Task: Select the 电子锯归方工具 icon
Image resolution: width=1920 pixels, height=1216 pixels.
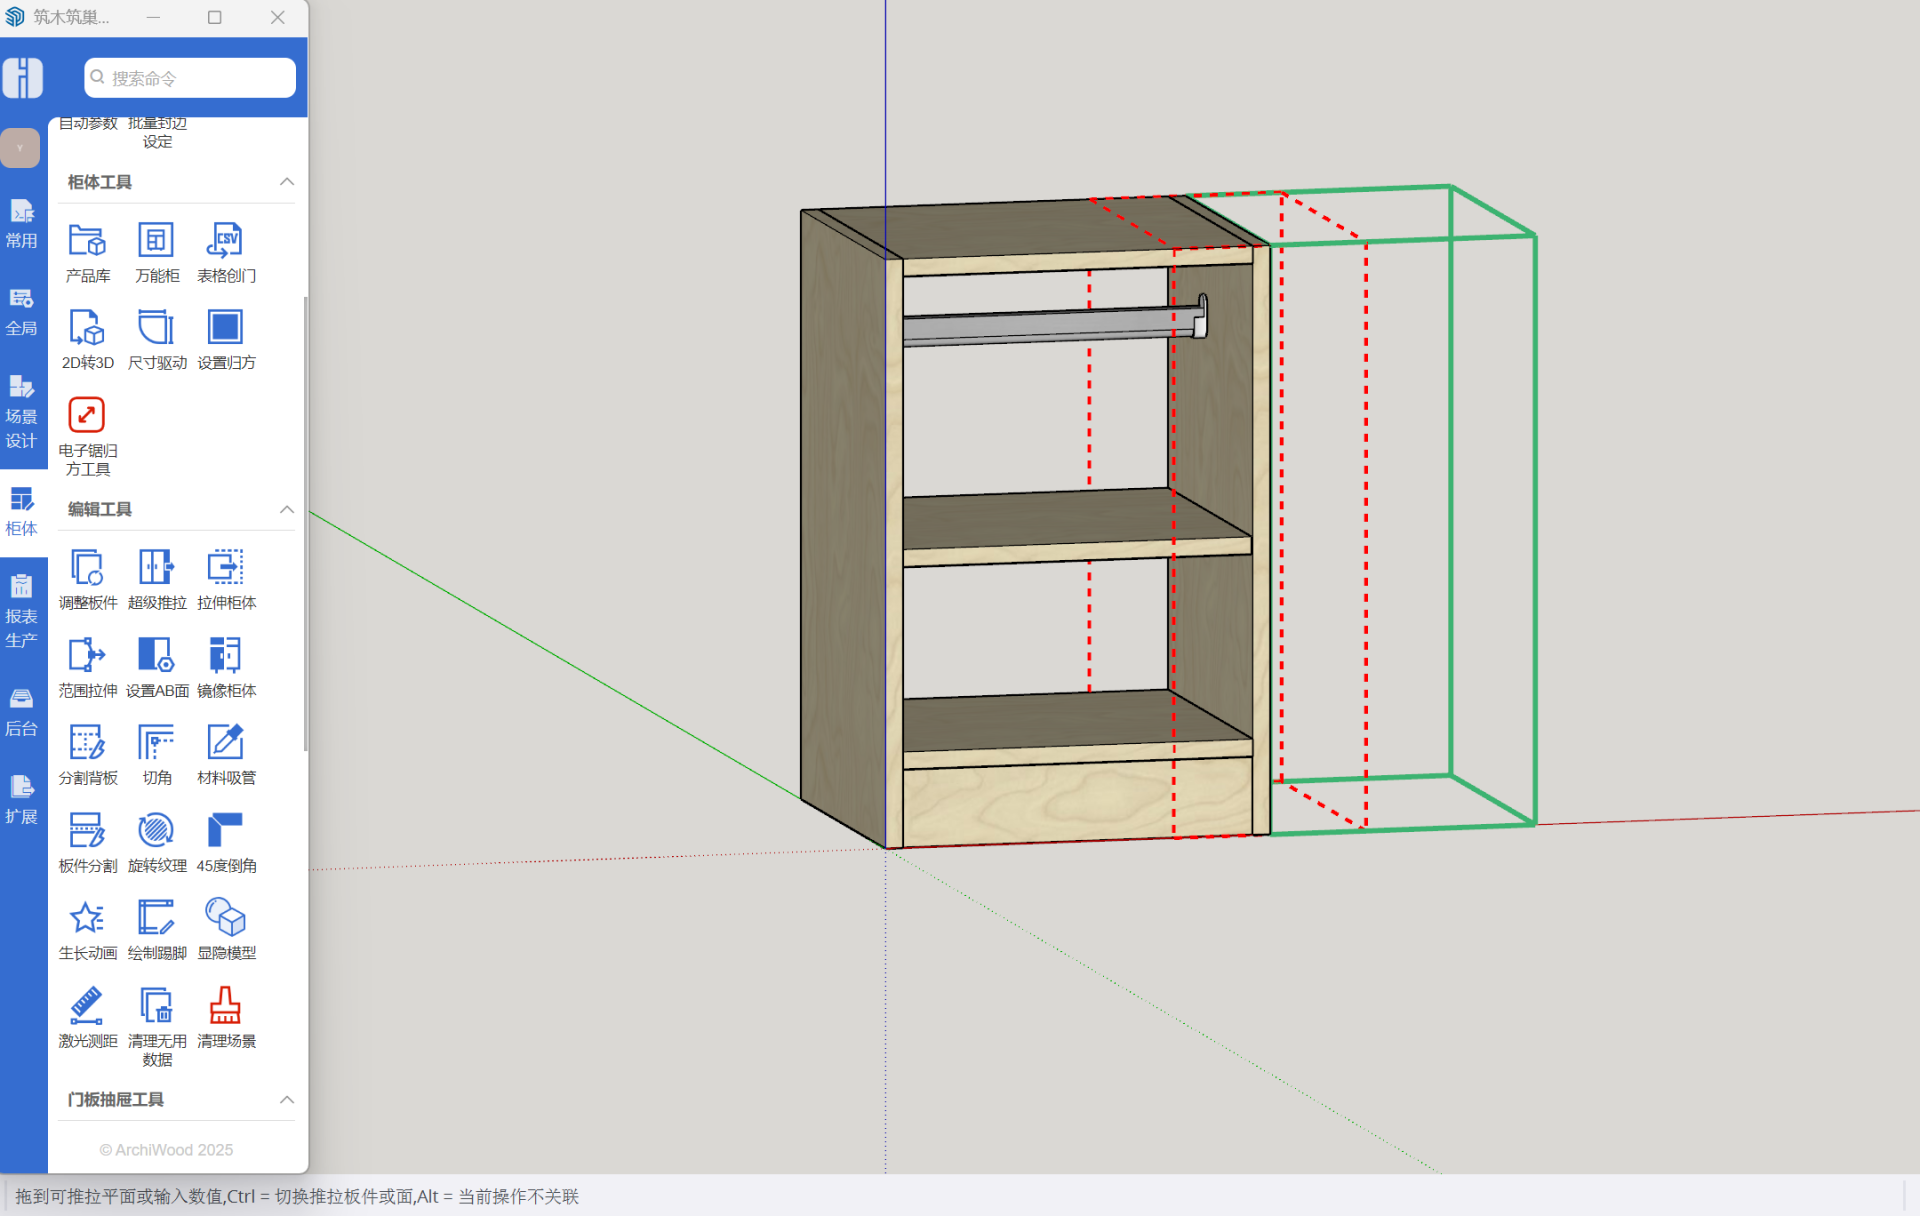Action: pyautogui.click(x=87, y=416)
